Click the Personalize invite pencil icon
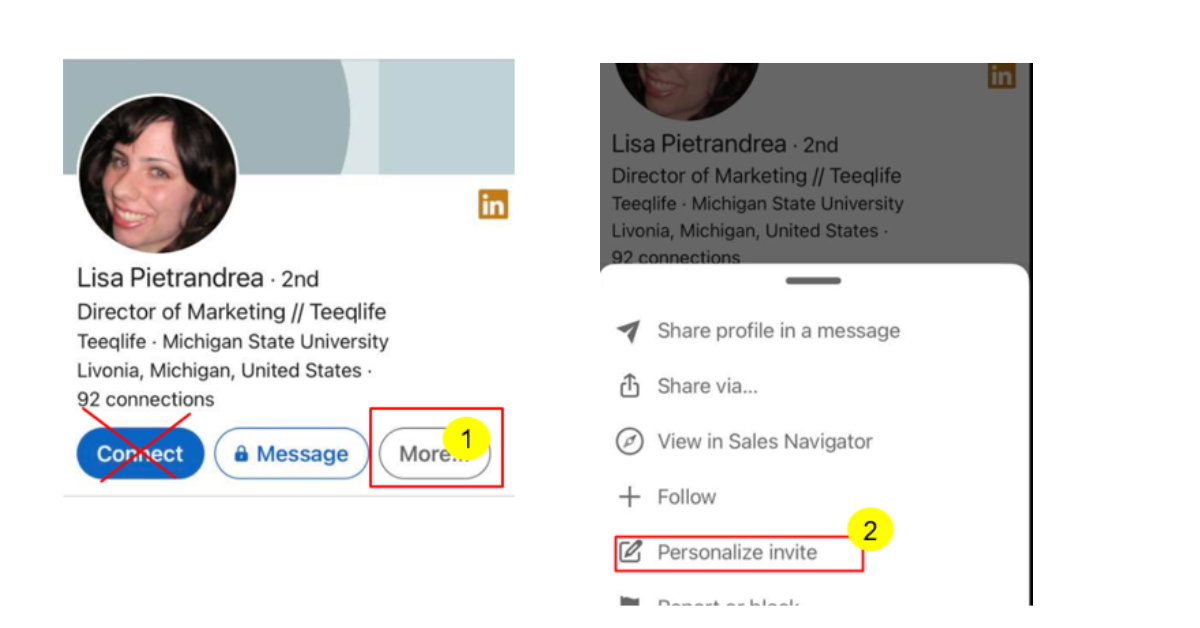Image resolution: width=1200 pixels, height=628 pixels. (x=629, y=552)
